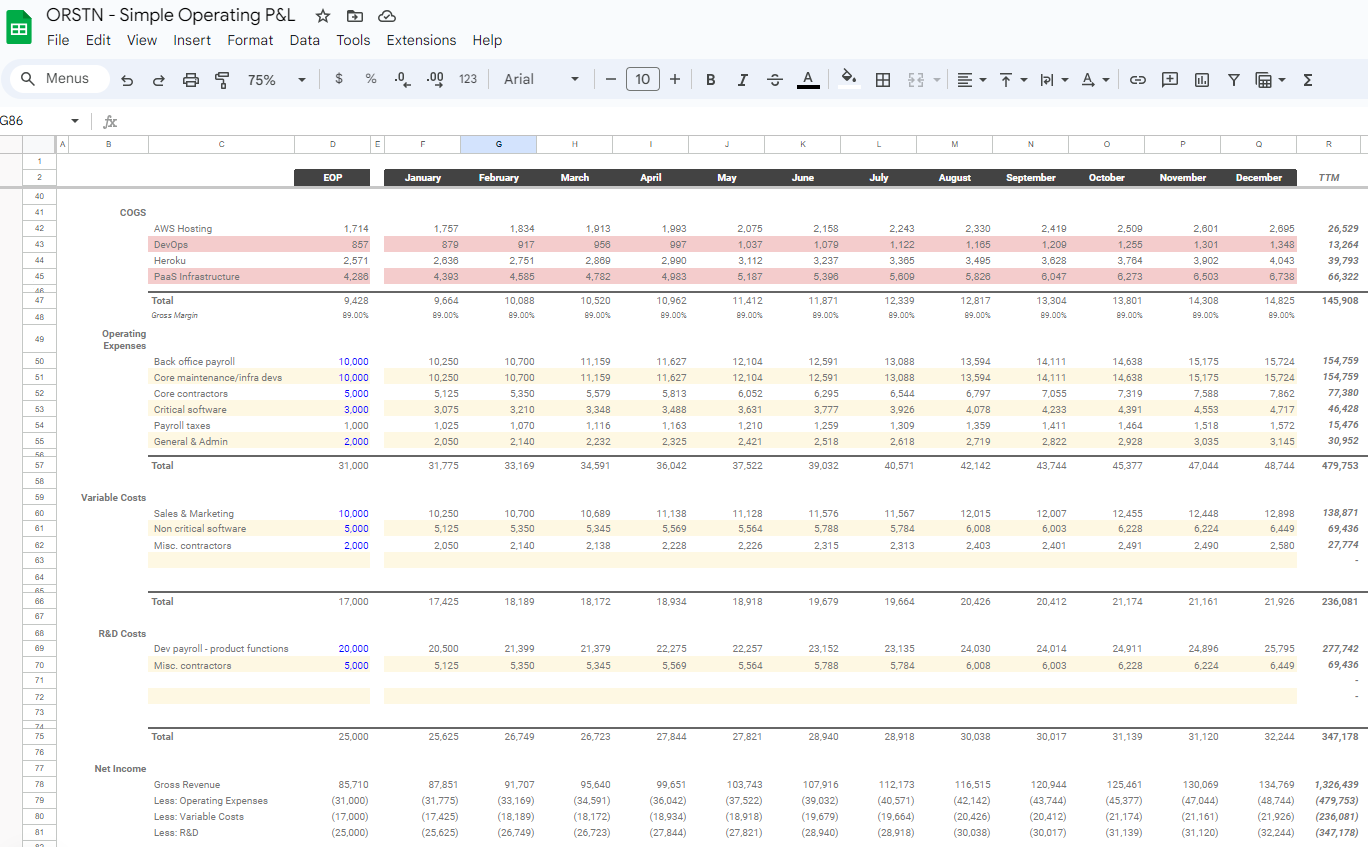Open the Extensions menu
The width and height of the screenshot is (1368, 847).
click(x=421, y=40)
